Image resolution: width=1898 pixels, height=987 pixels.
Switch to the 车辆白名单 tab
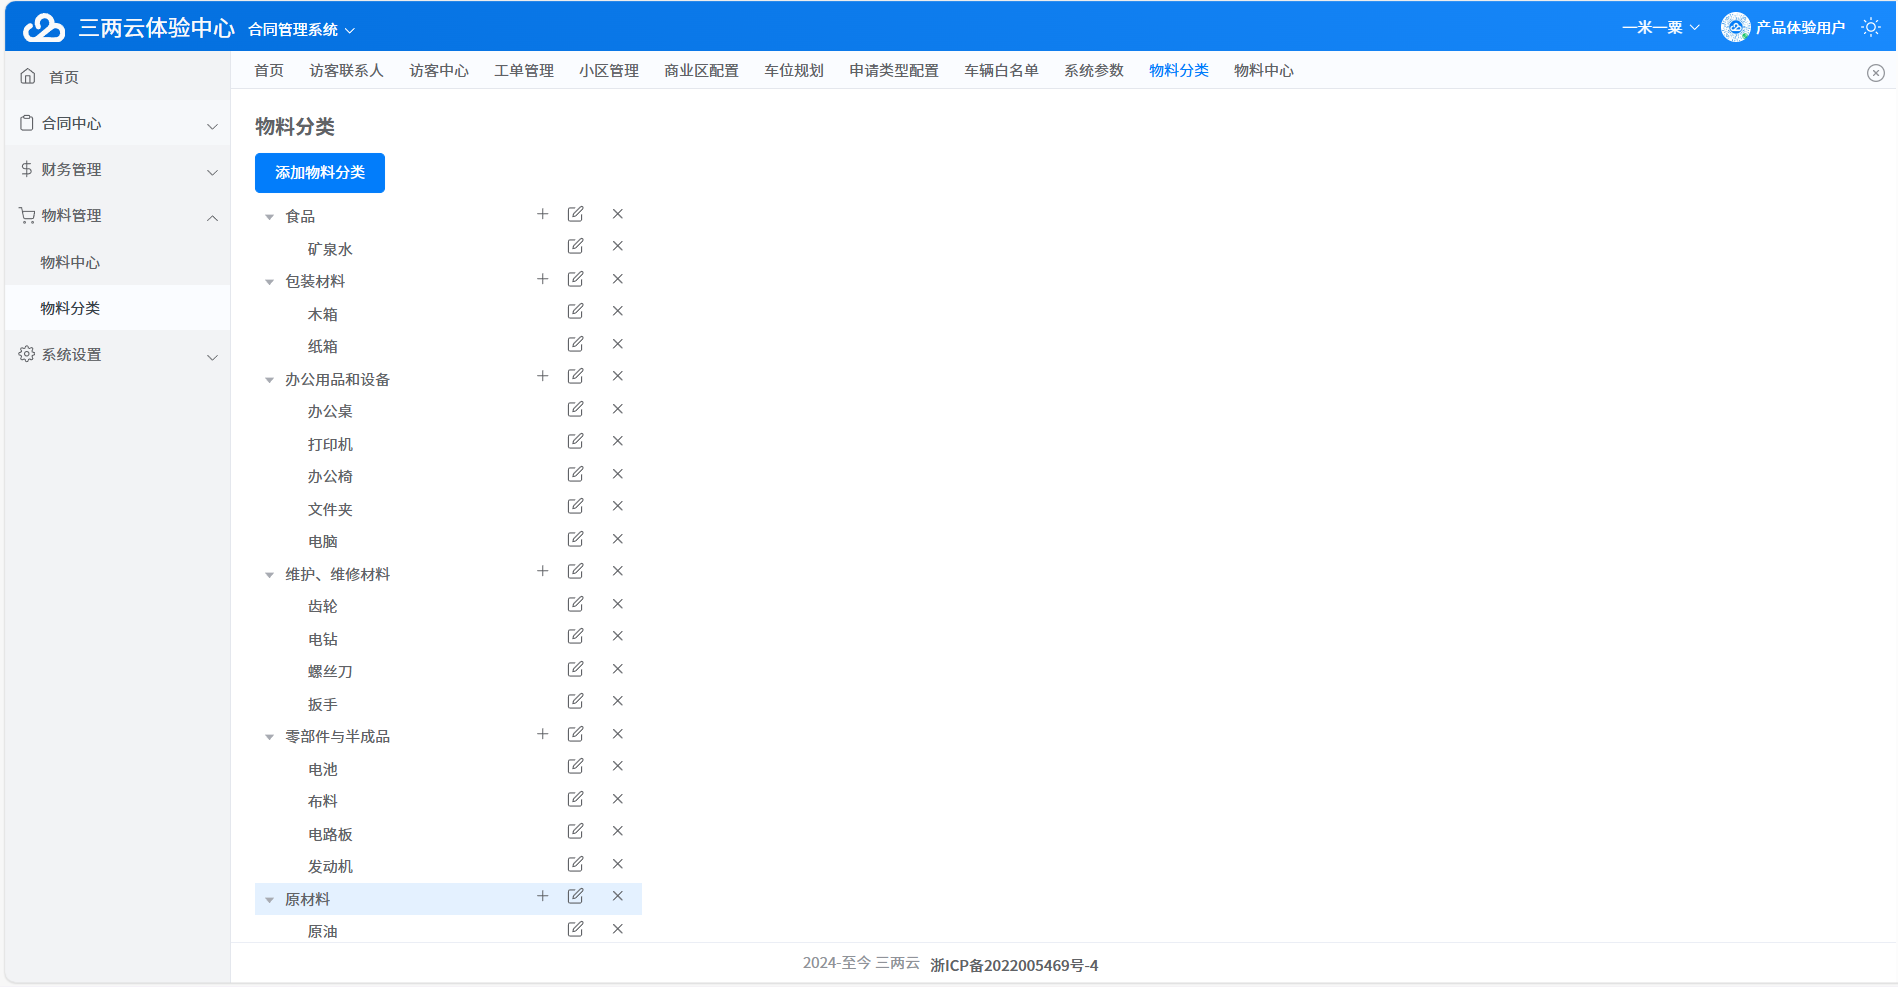click(x=1001, y=71)
